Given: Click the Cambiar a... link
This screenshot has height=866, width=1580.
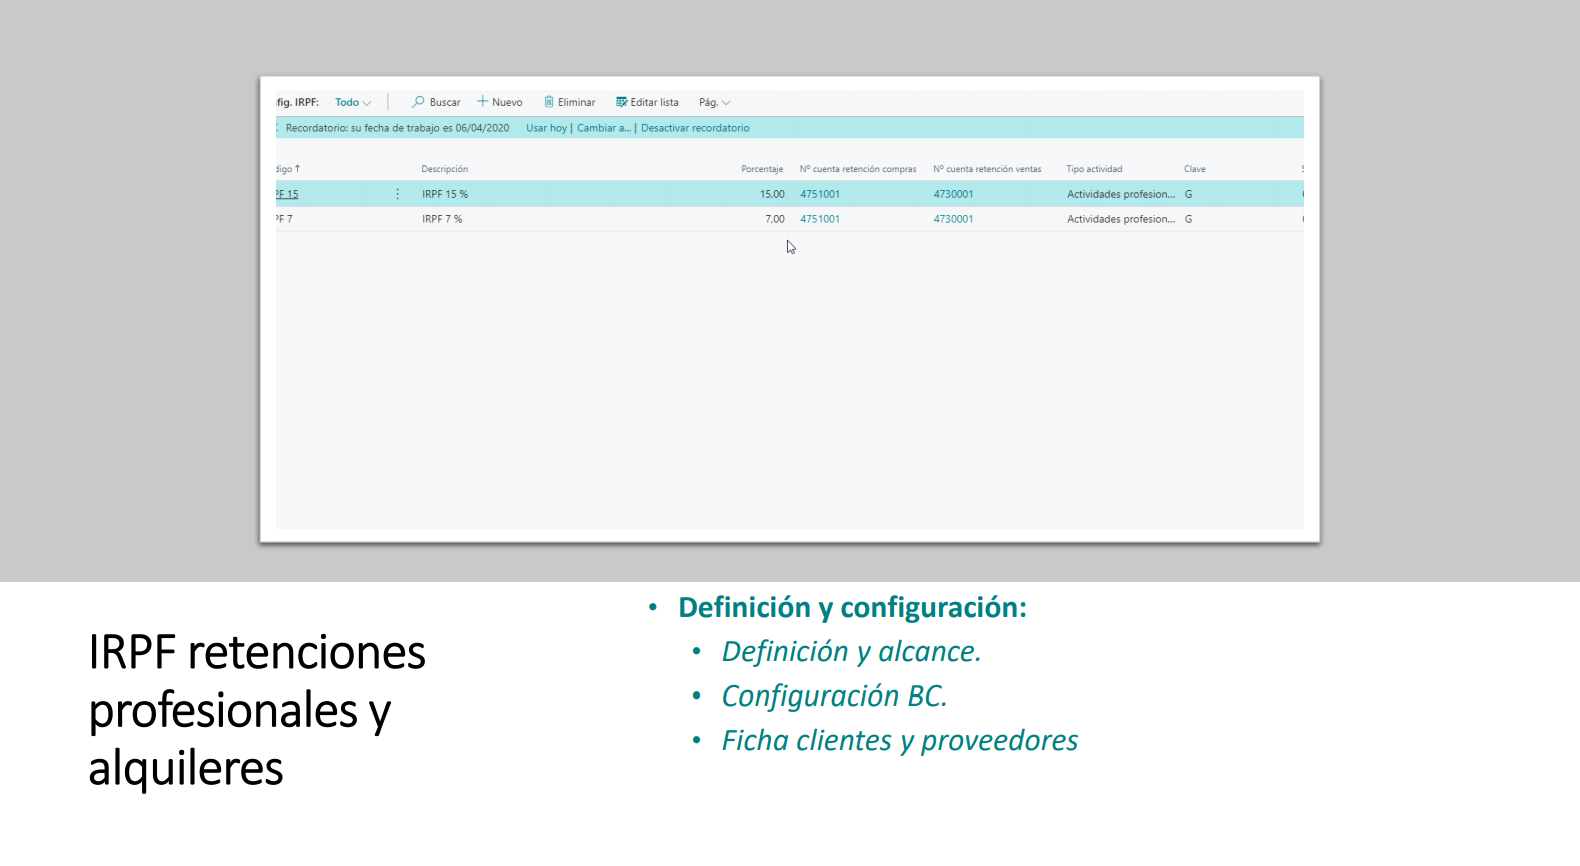Looking at the screenshot, I should (604, 128).
